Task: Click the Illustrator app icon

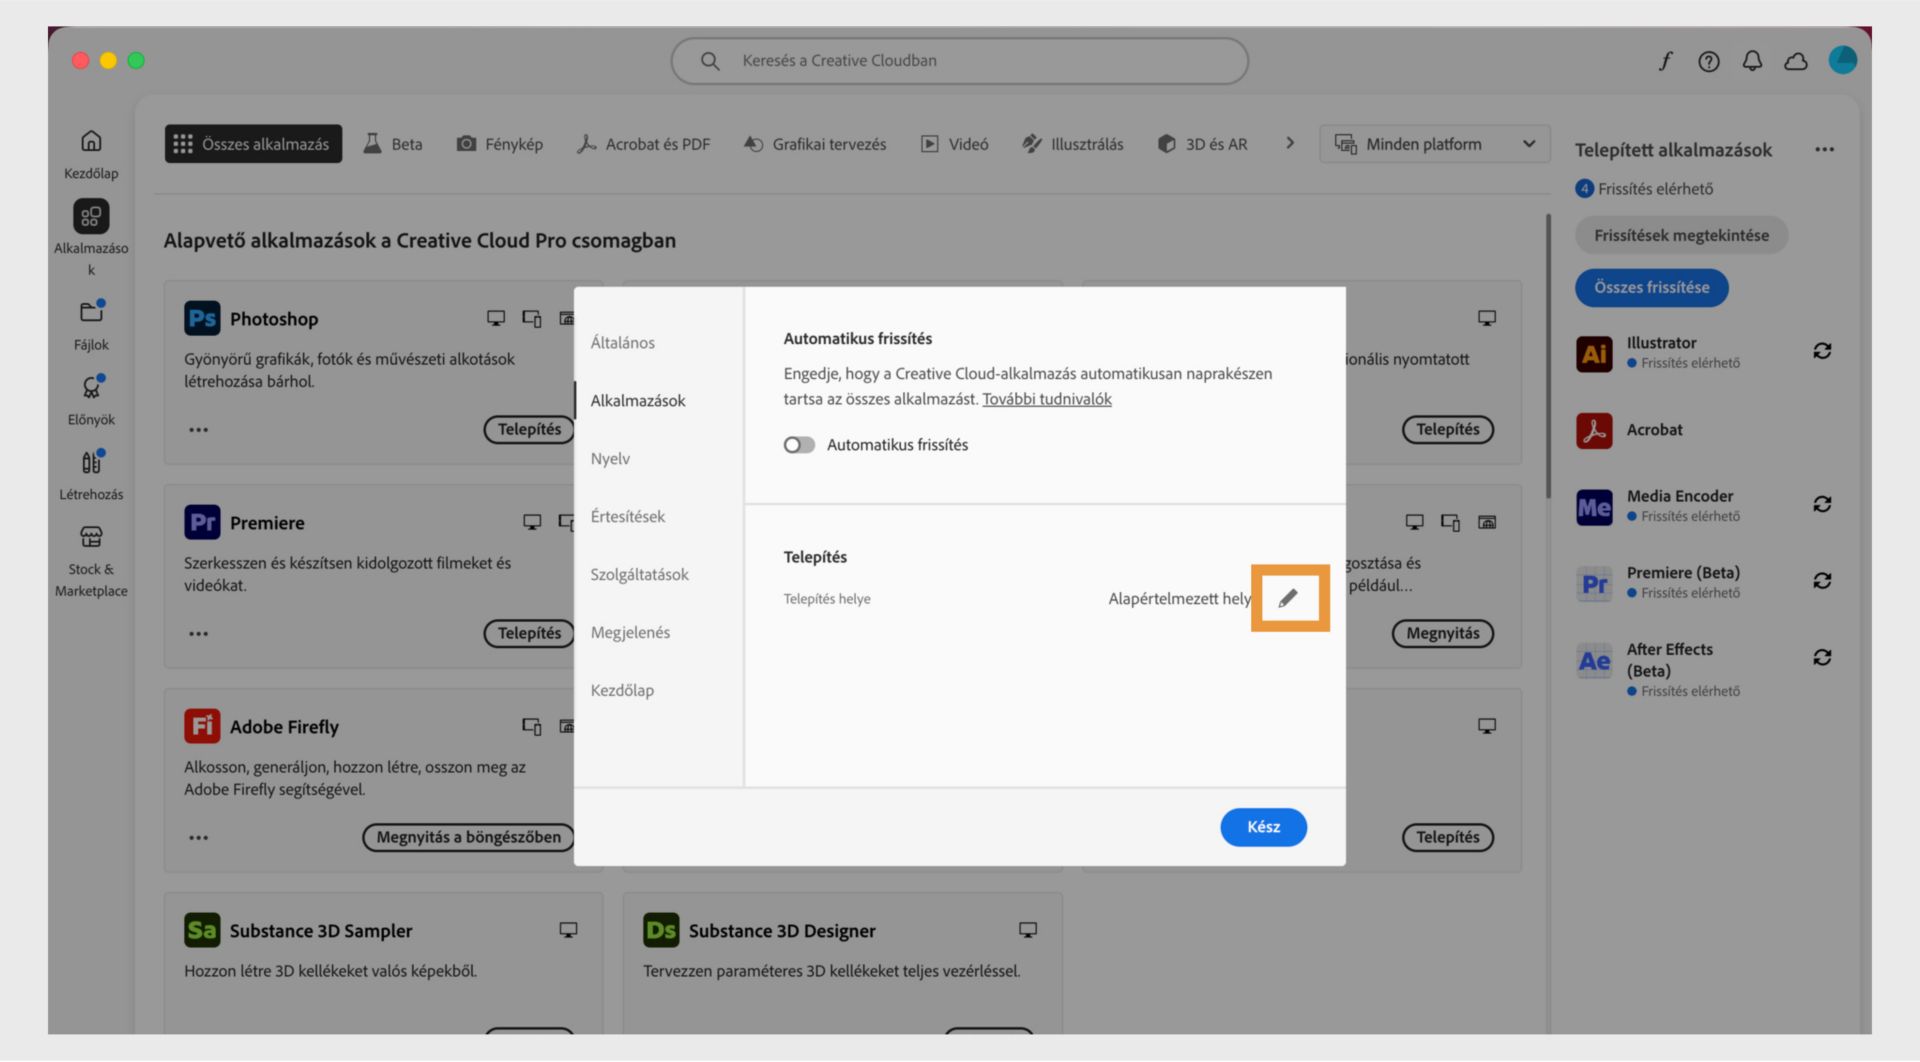Action: click(1594, 353)
